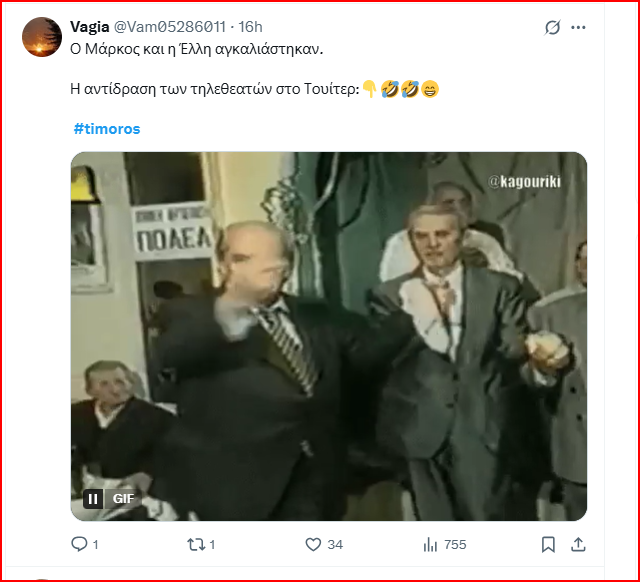Click the share post upload icon

coord(577,544)
